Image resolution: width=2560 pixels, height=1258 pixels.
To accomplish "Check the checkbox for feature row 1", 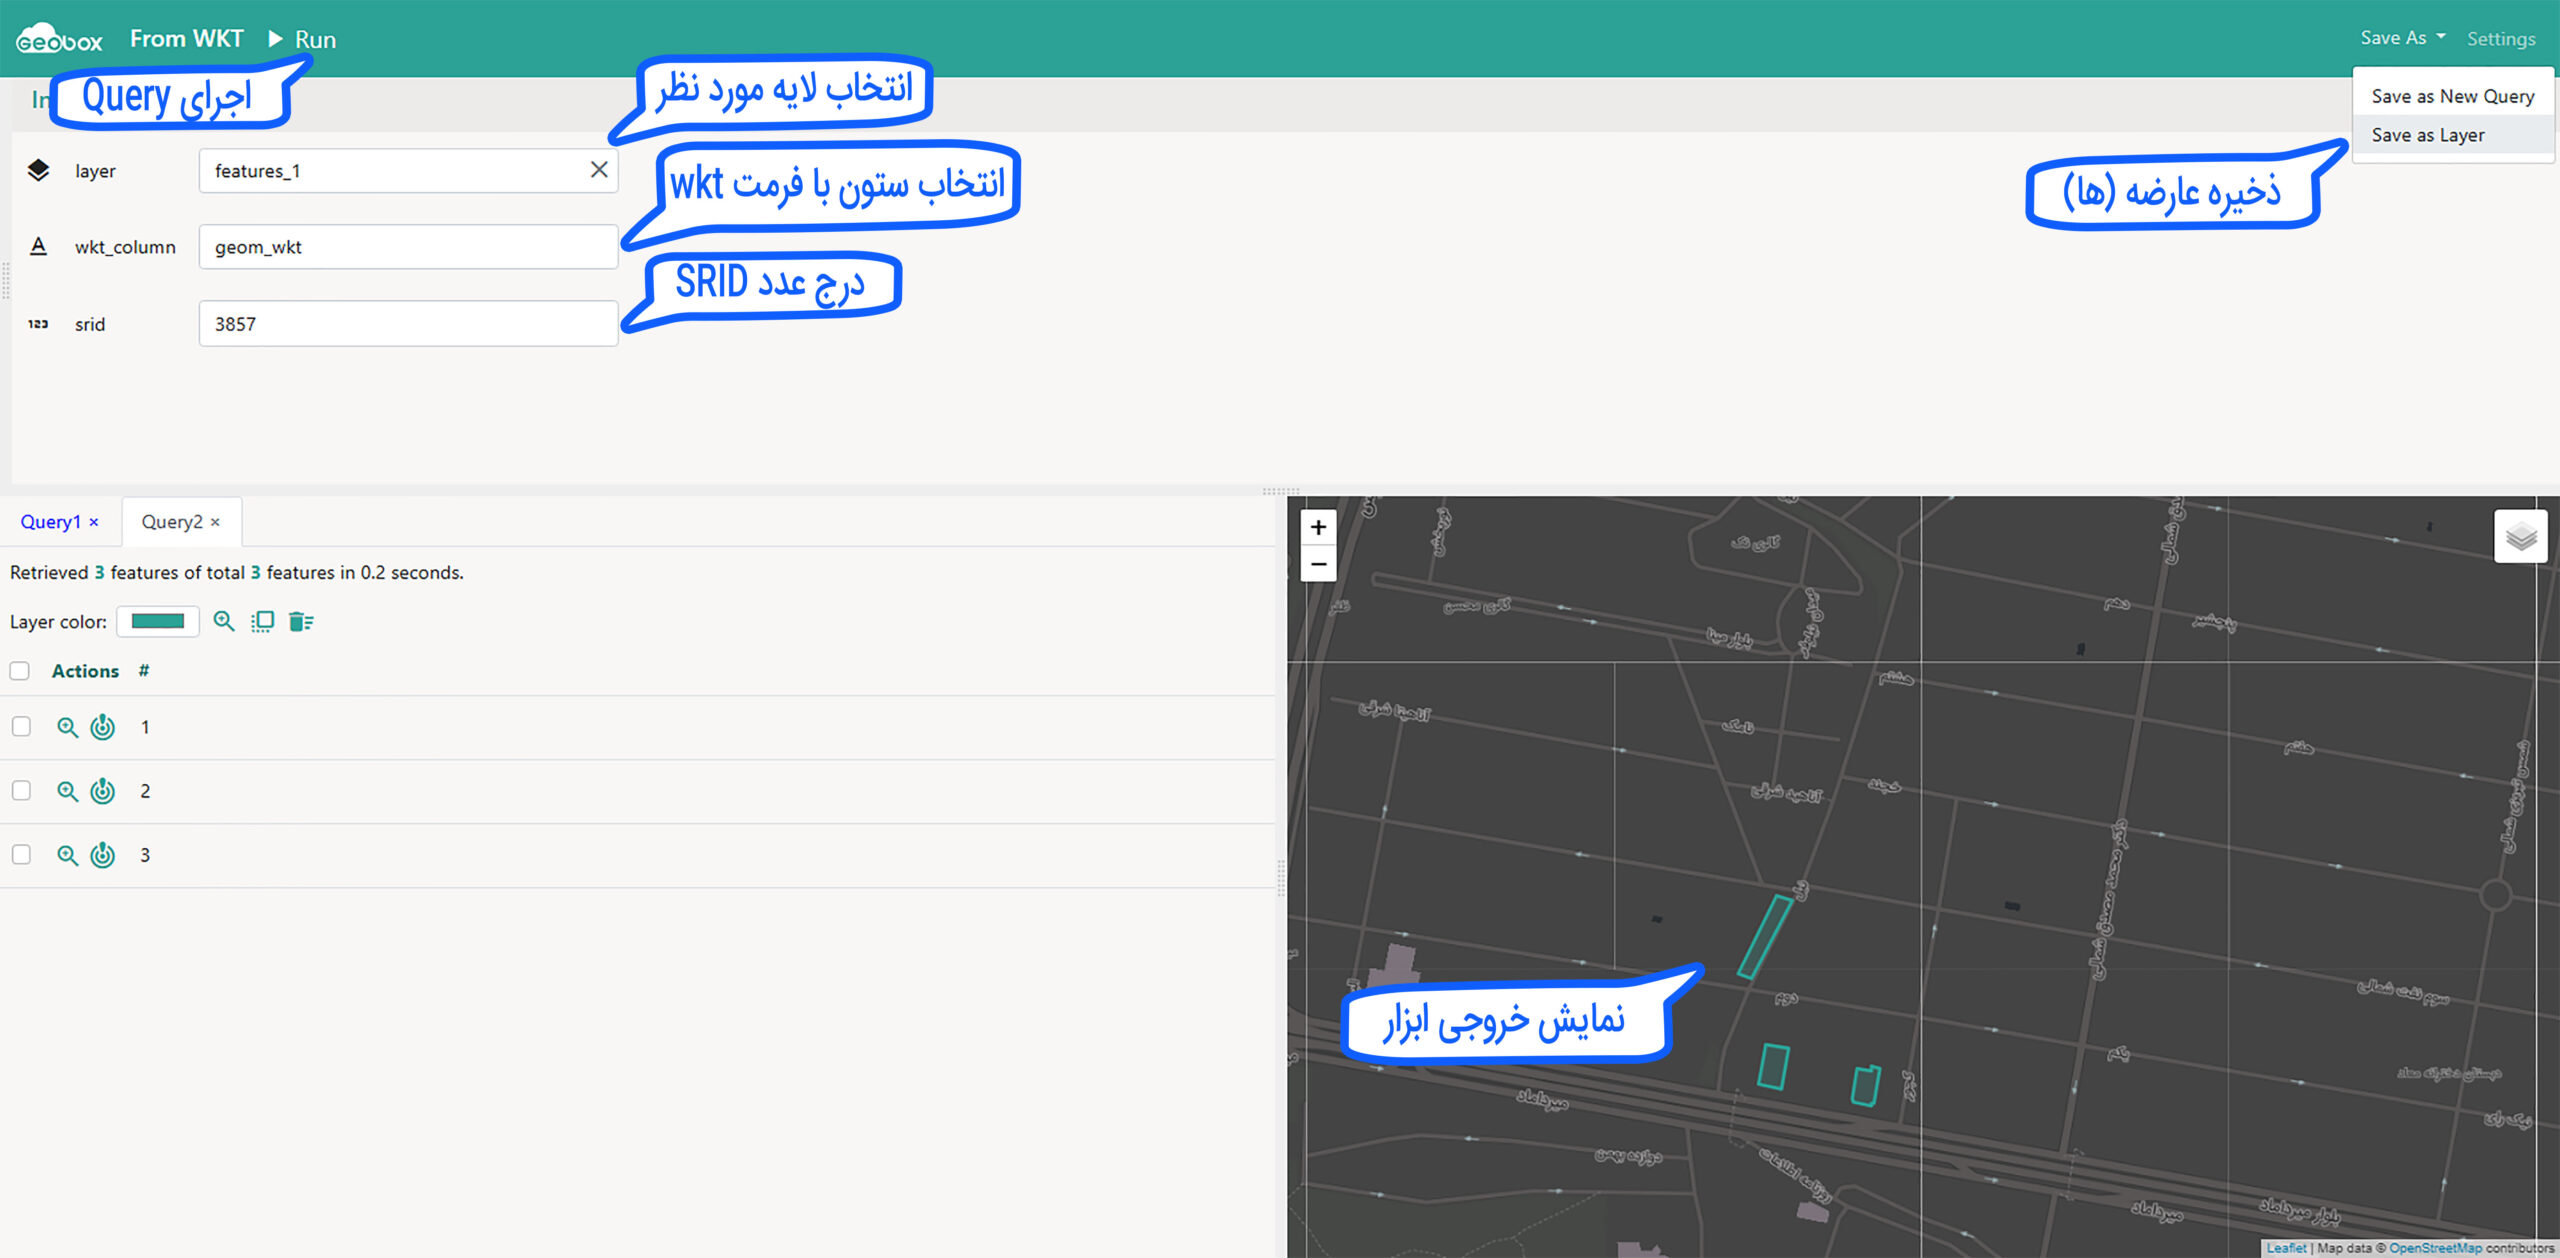I will (21, 727).
